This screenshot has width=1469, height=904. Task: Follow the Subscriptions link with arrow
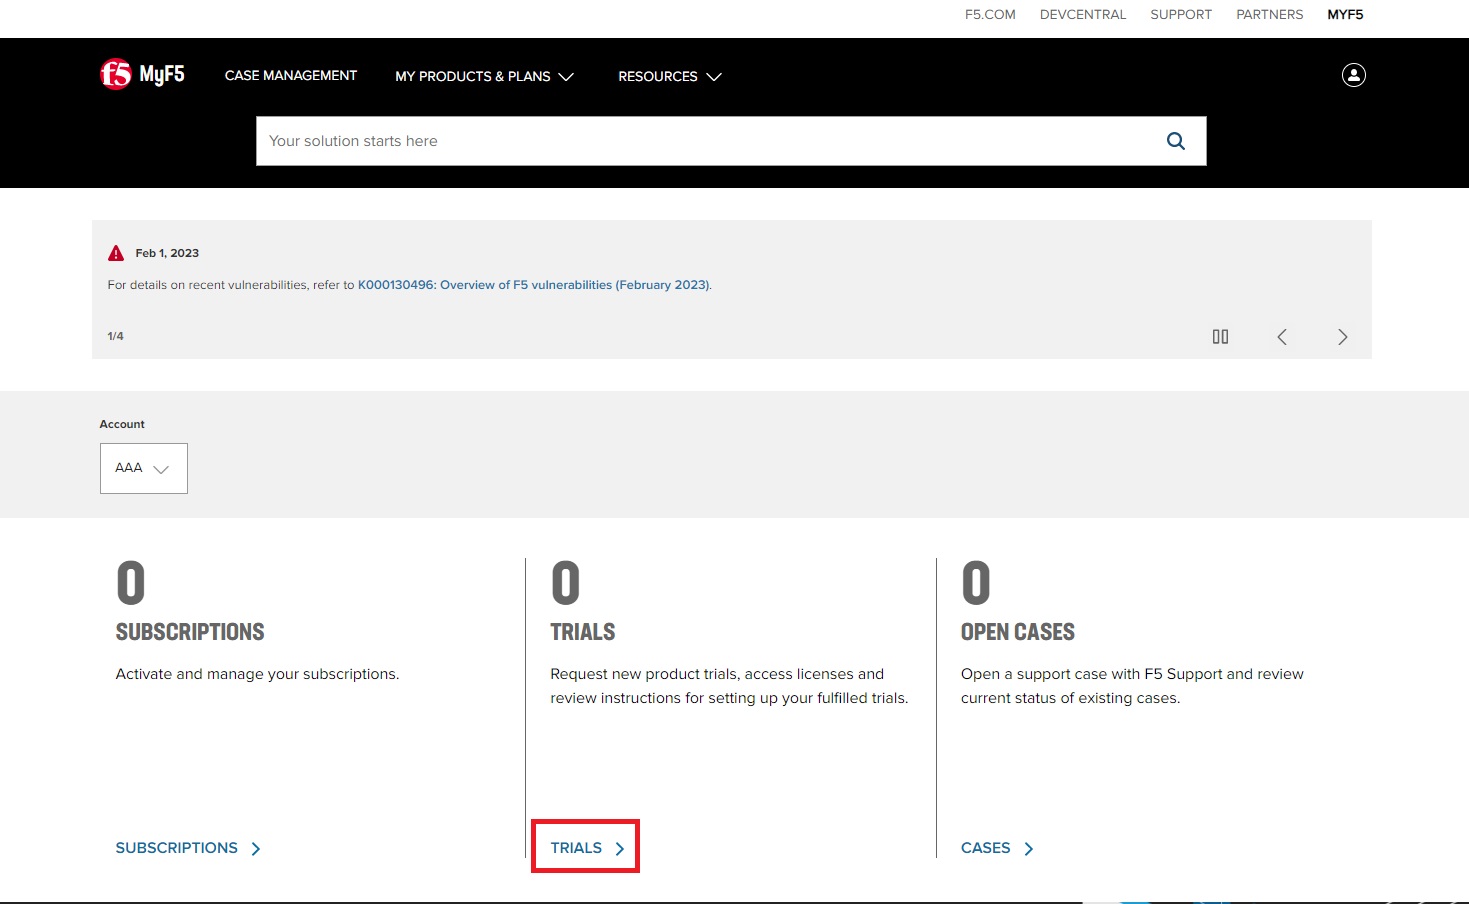pos(187,848)
